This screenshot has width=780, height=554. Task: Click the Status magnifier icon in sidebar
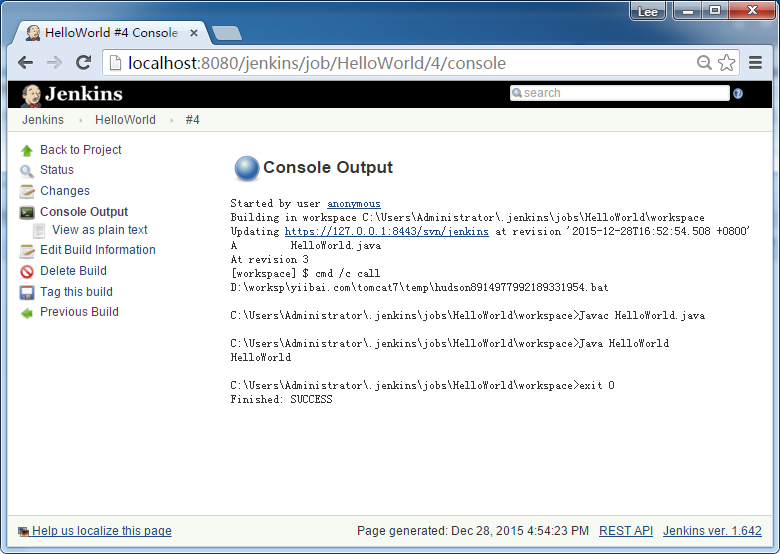pos(27,171)
